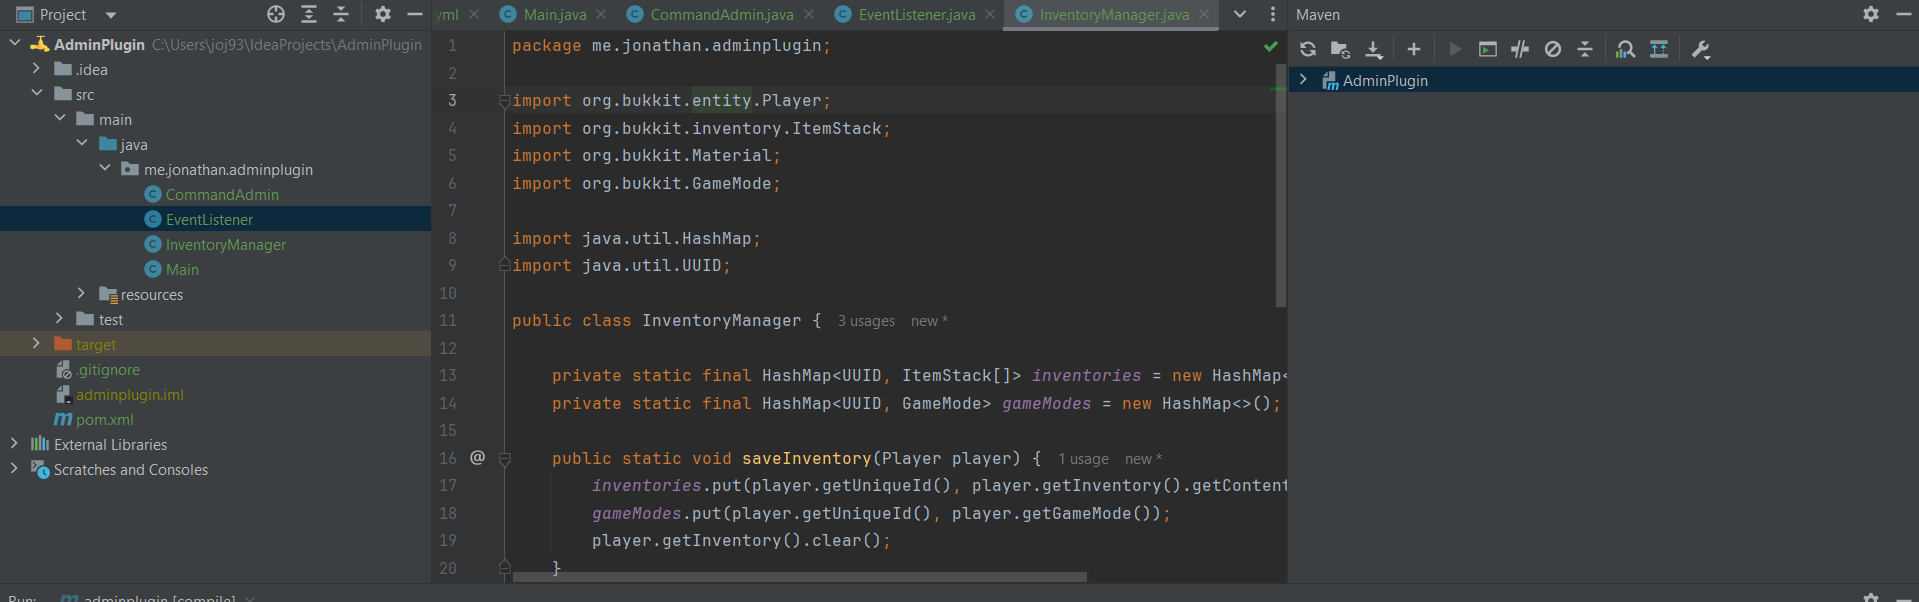Click the Run Maven Build play icon
Image resolution: width=1919 pixels, height=602 pixels.
point(1455,49)
